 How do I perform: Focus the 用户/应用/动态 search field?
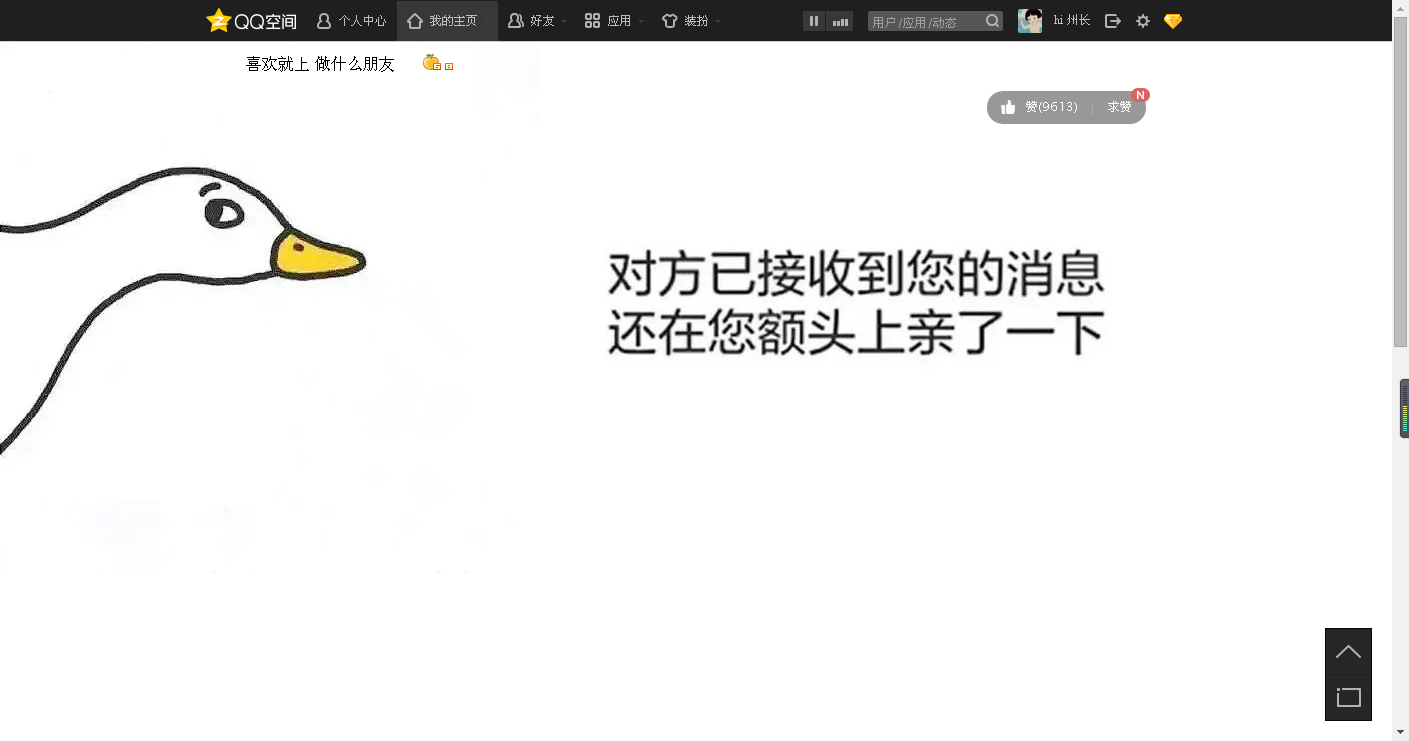tap(926, 21)
